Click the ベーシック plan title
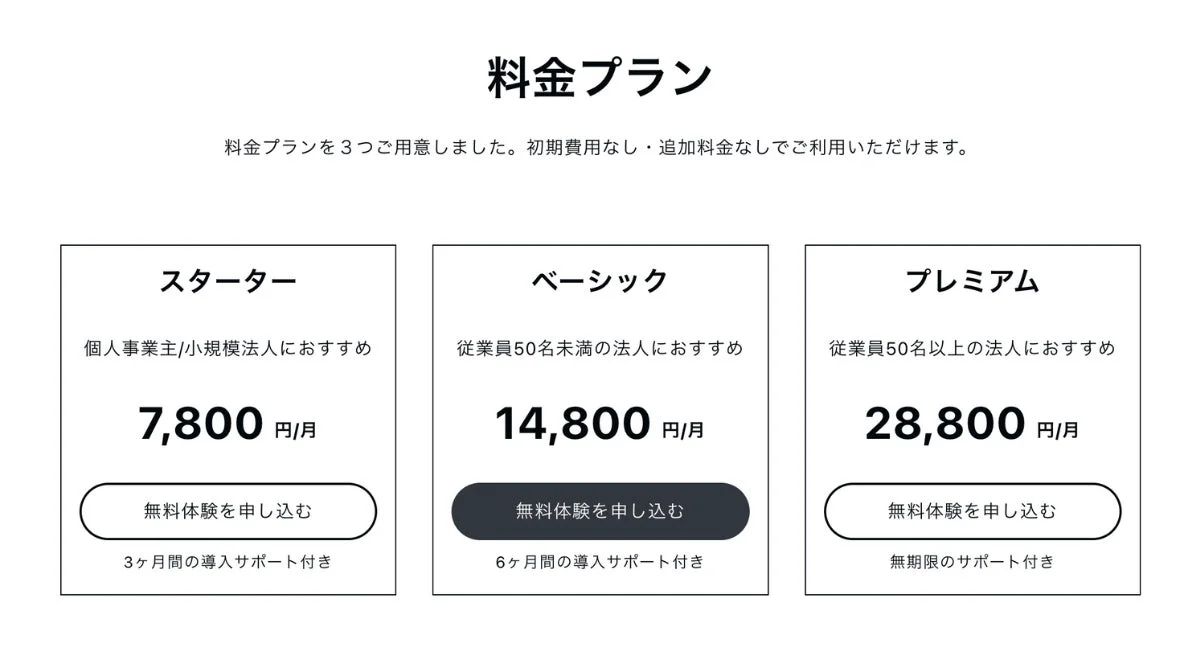 (600, 281)
